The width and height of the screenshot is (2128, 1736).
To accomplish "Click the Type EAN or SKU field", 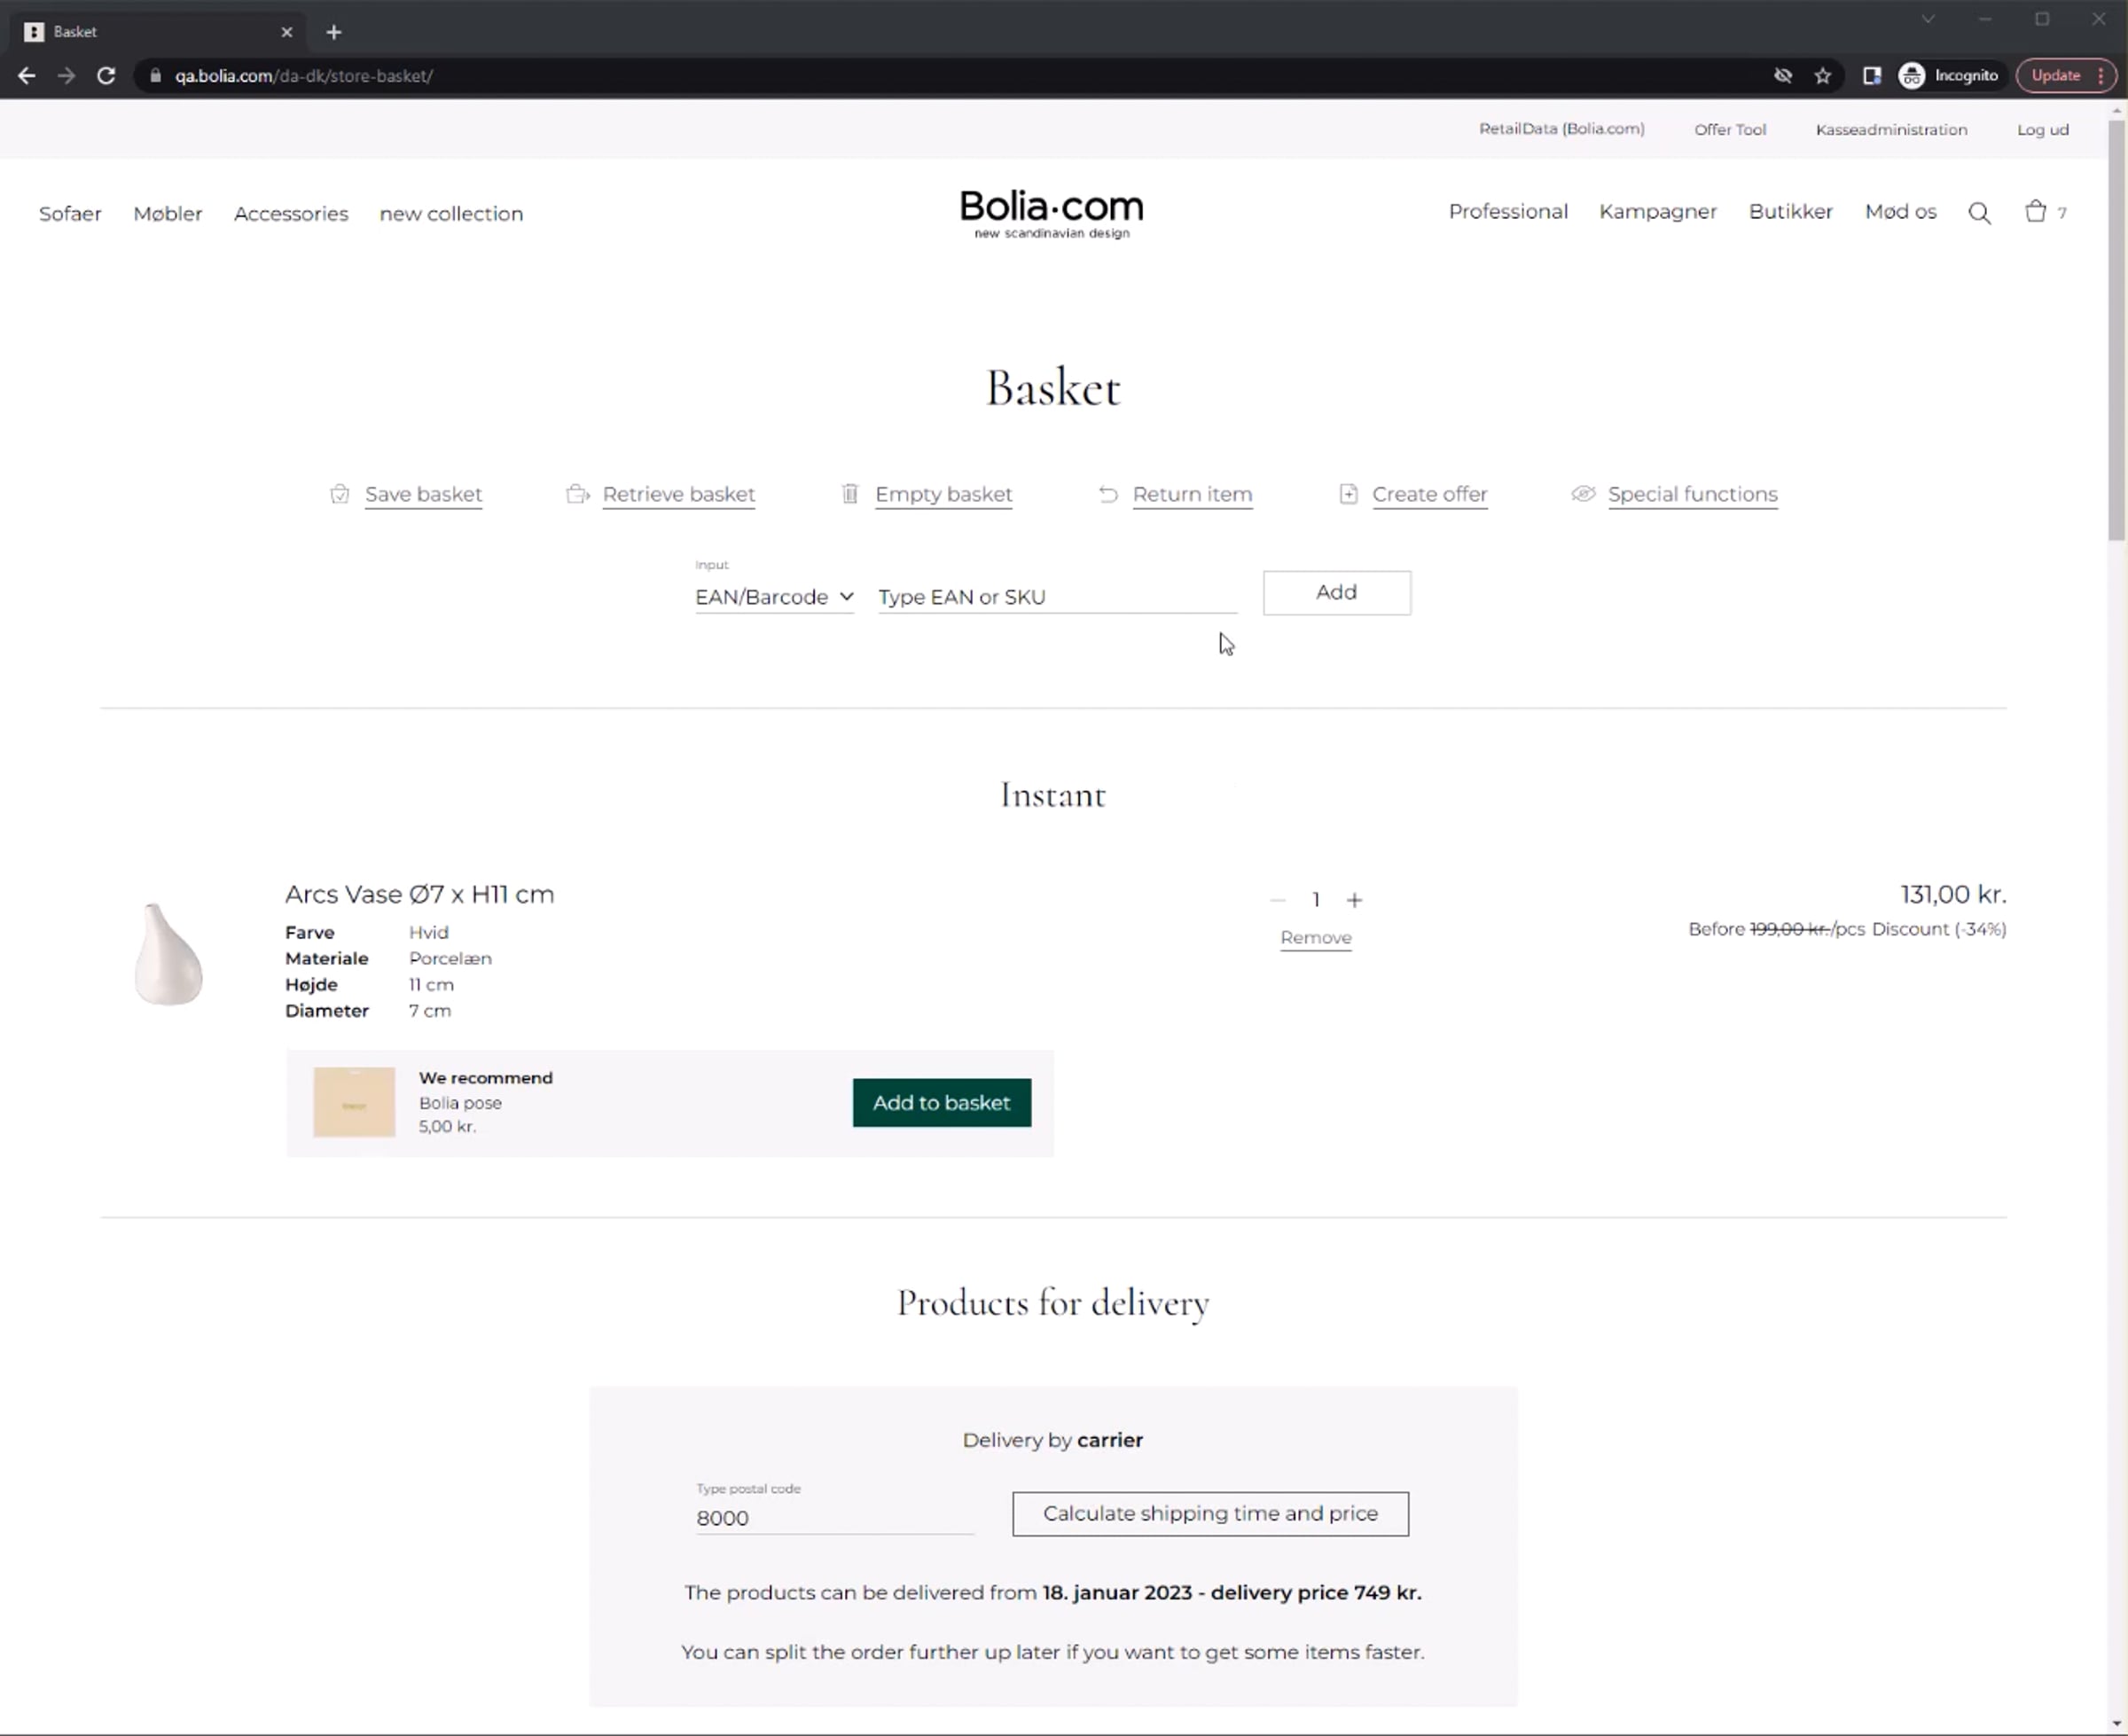I will click(1056, 597).
